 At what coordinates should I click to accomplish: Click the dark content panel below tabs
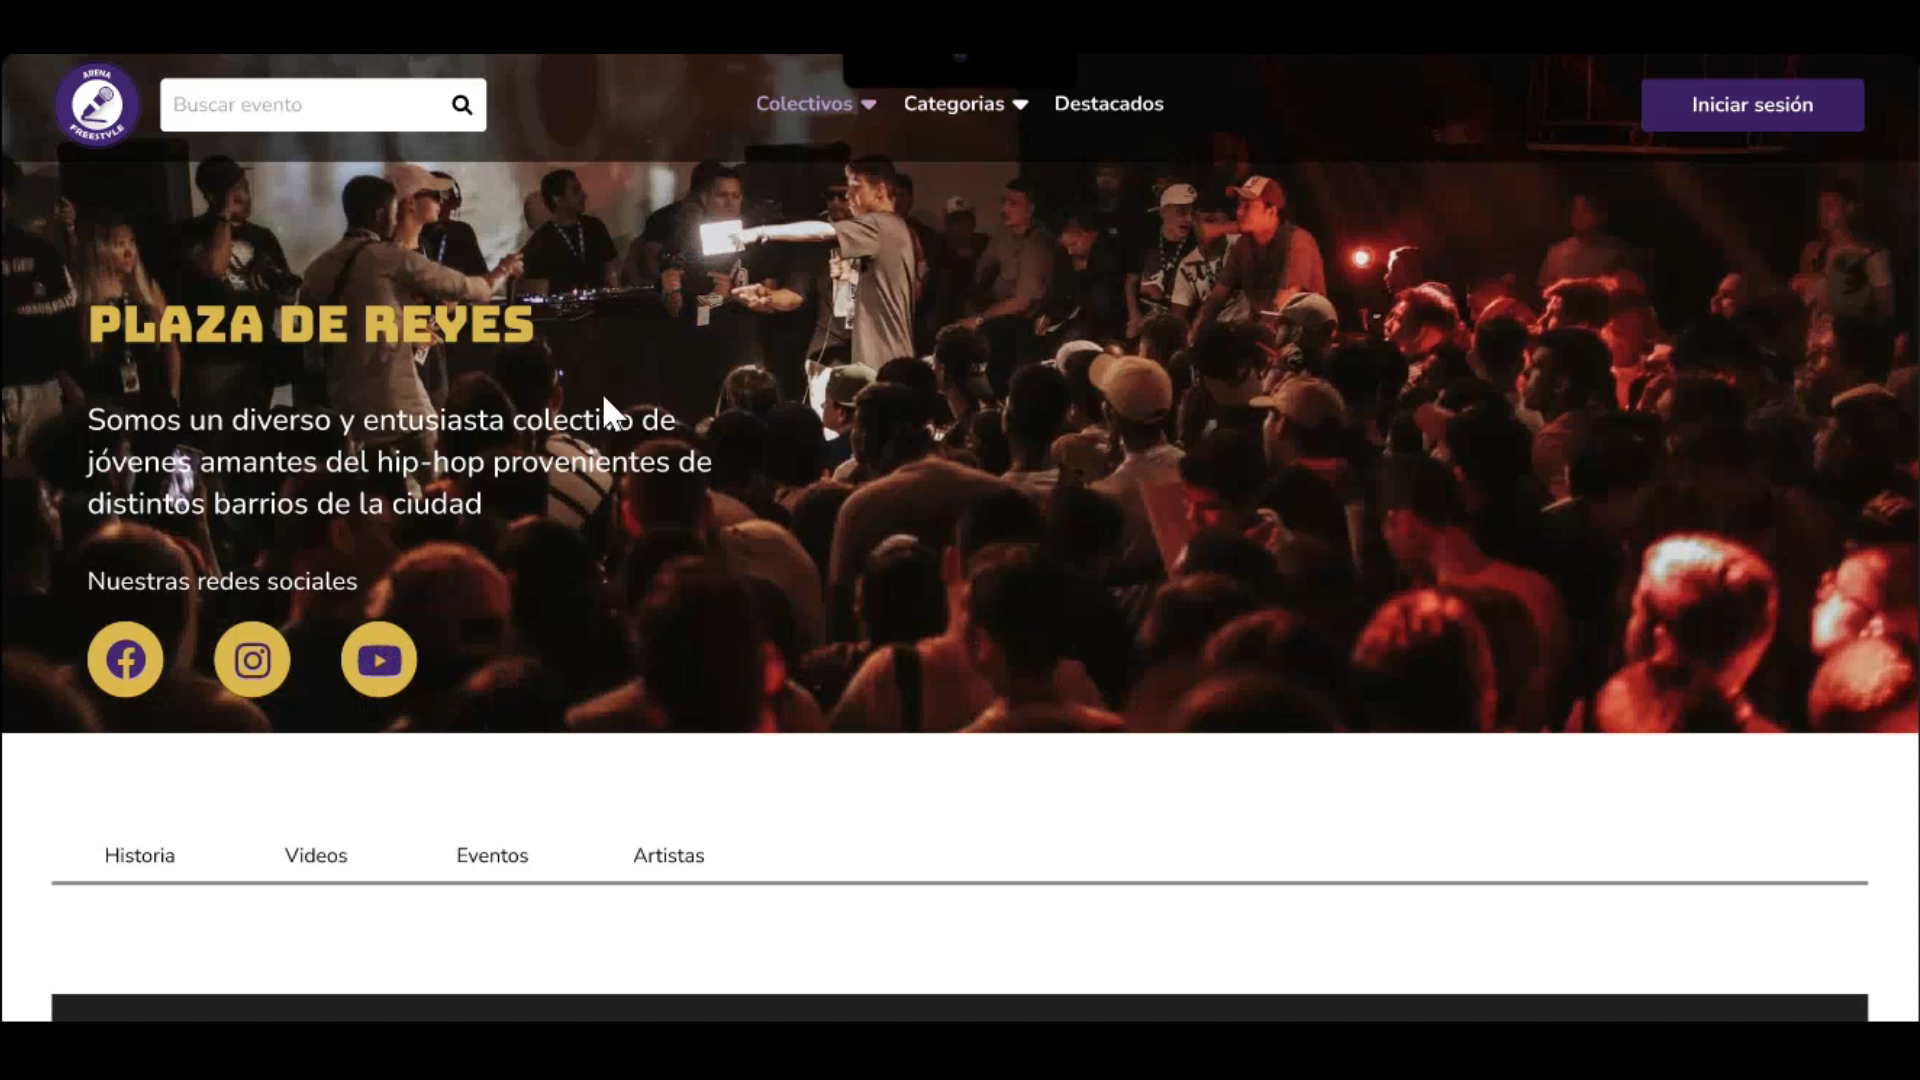click(960, 1007)
